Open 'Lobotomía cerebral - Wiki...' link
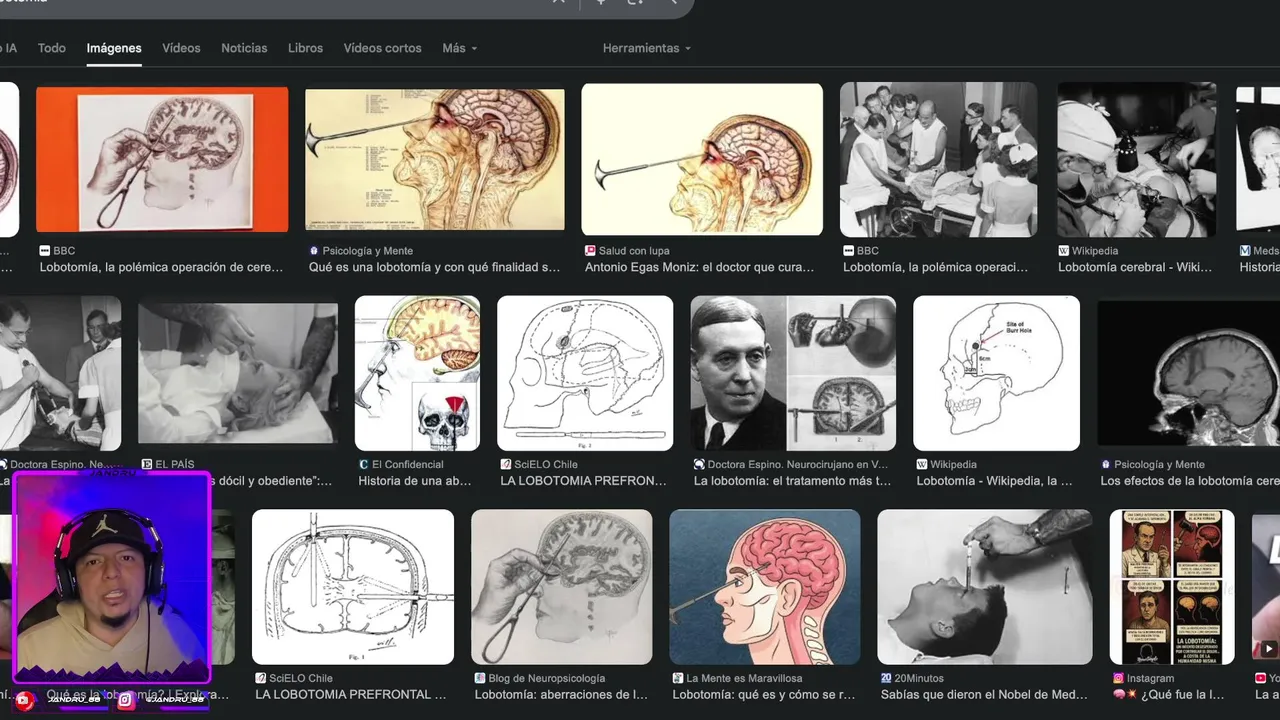This screenshot has height=720, width=1280. (1135, 267)
